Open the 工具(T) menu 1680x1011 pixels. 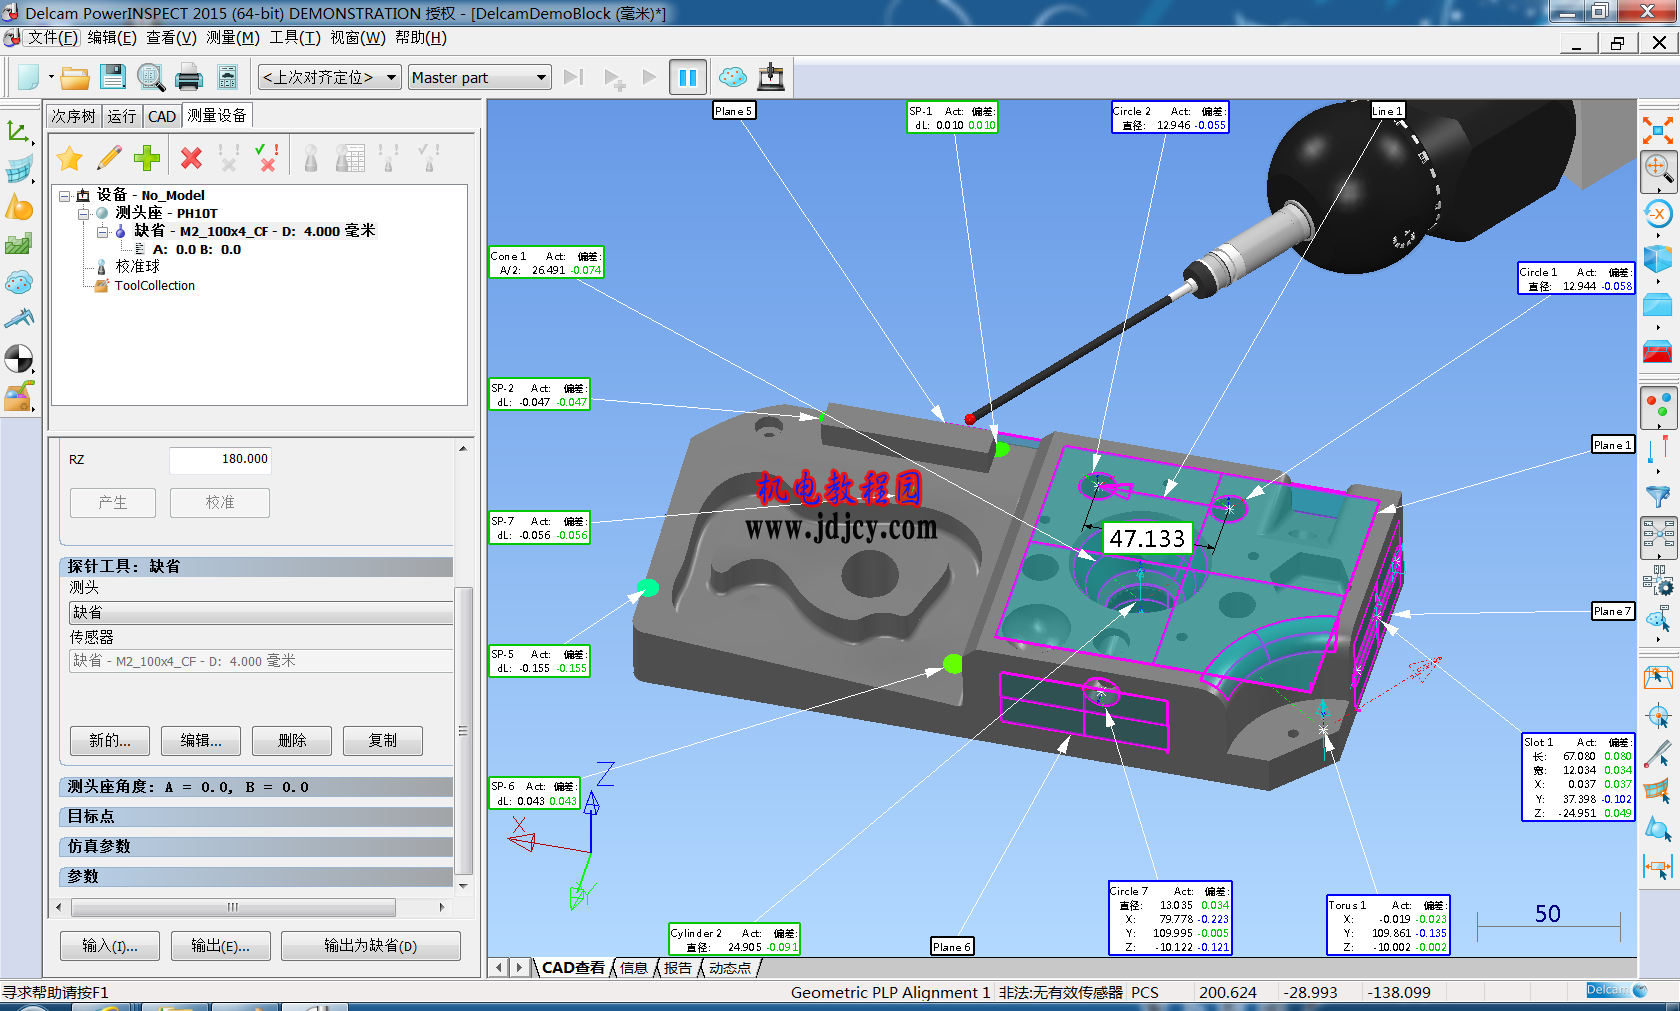tap(295, 38)
